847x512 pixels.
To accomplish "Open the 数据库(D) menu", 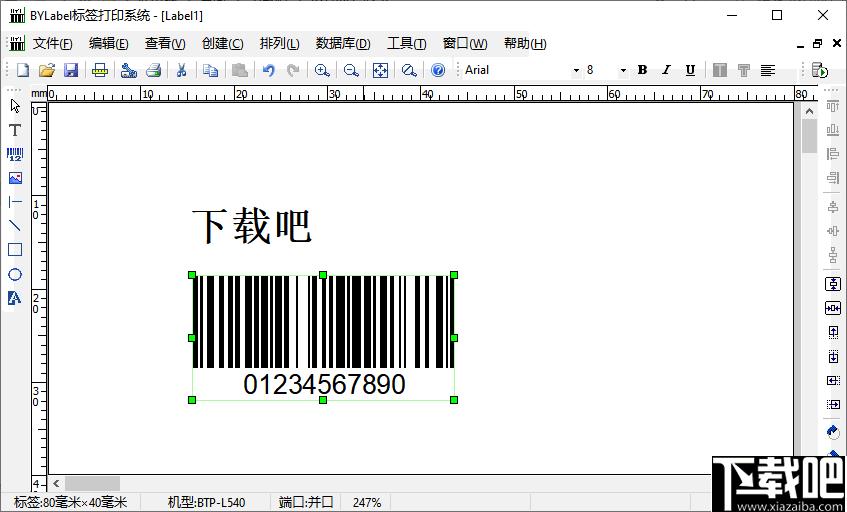I will (343, 44).
